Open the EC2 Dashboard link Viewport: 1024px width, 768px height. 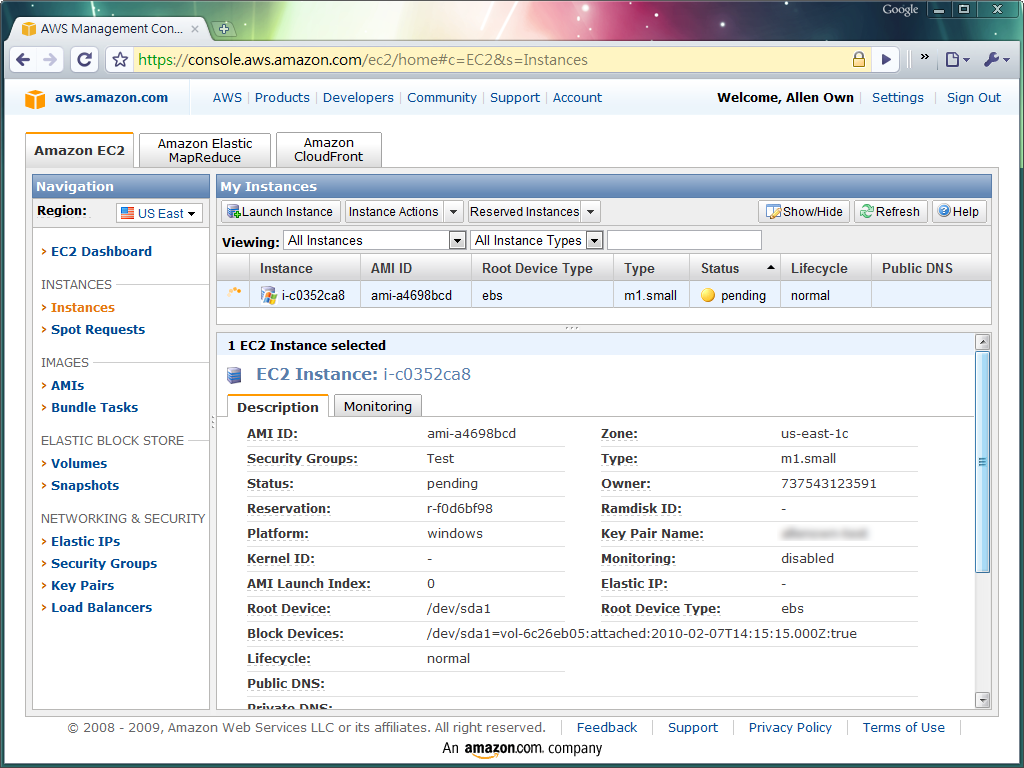[101, 251]
